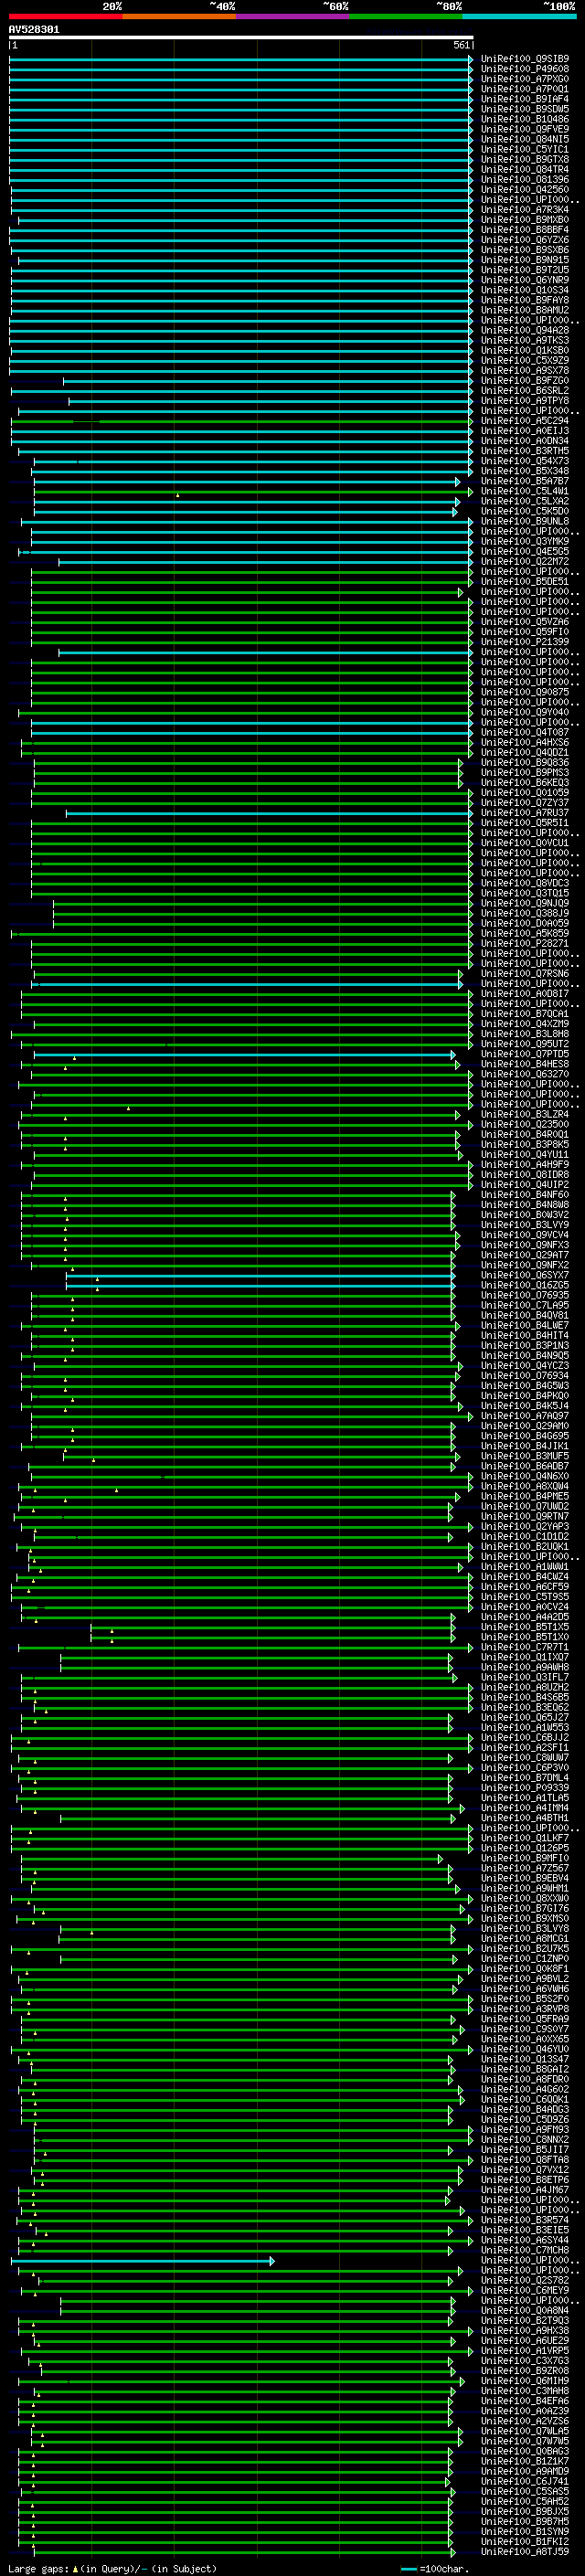
Task: Click hit label UniRef100_B7QCA1
Action: tap(525, 1014)
